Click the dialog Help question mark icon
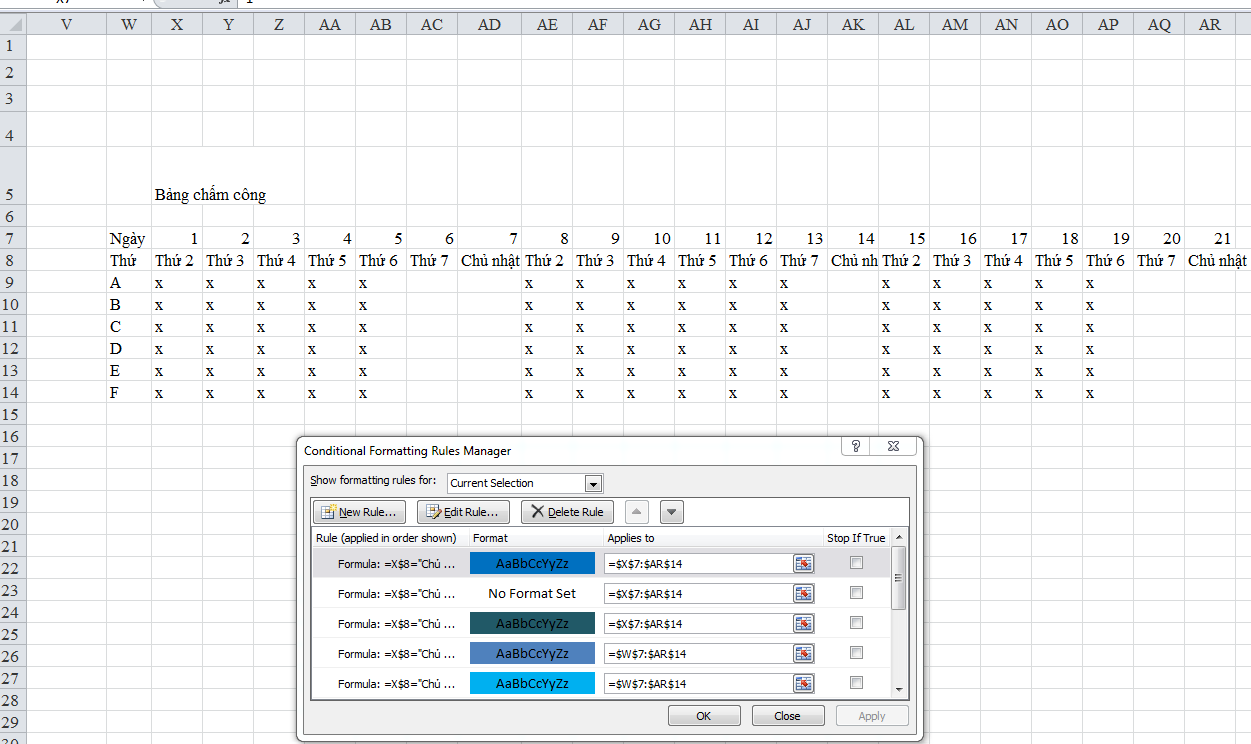The height and width of the screenshot is (744, 1251). click(856, 447)
